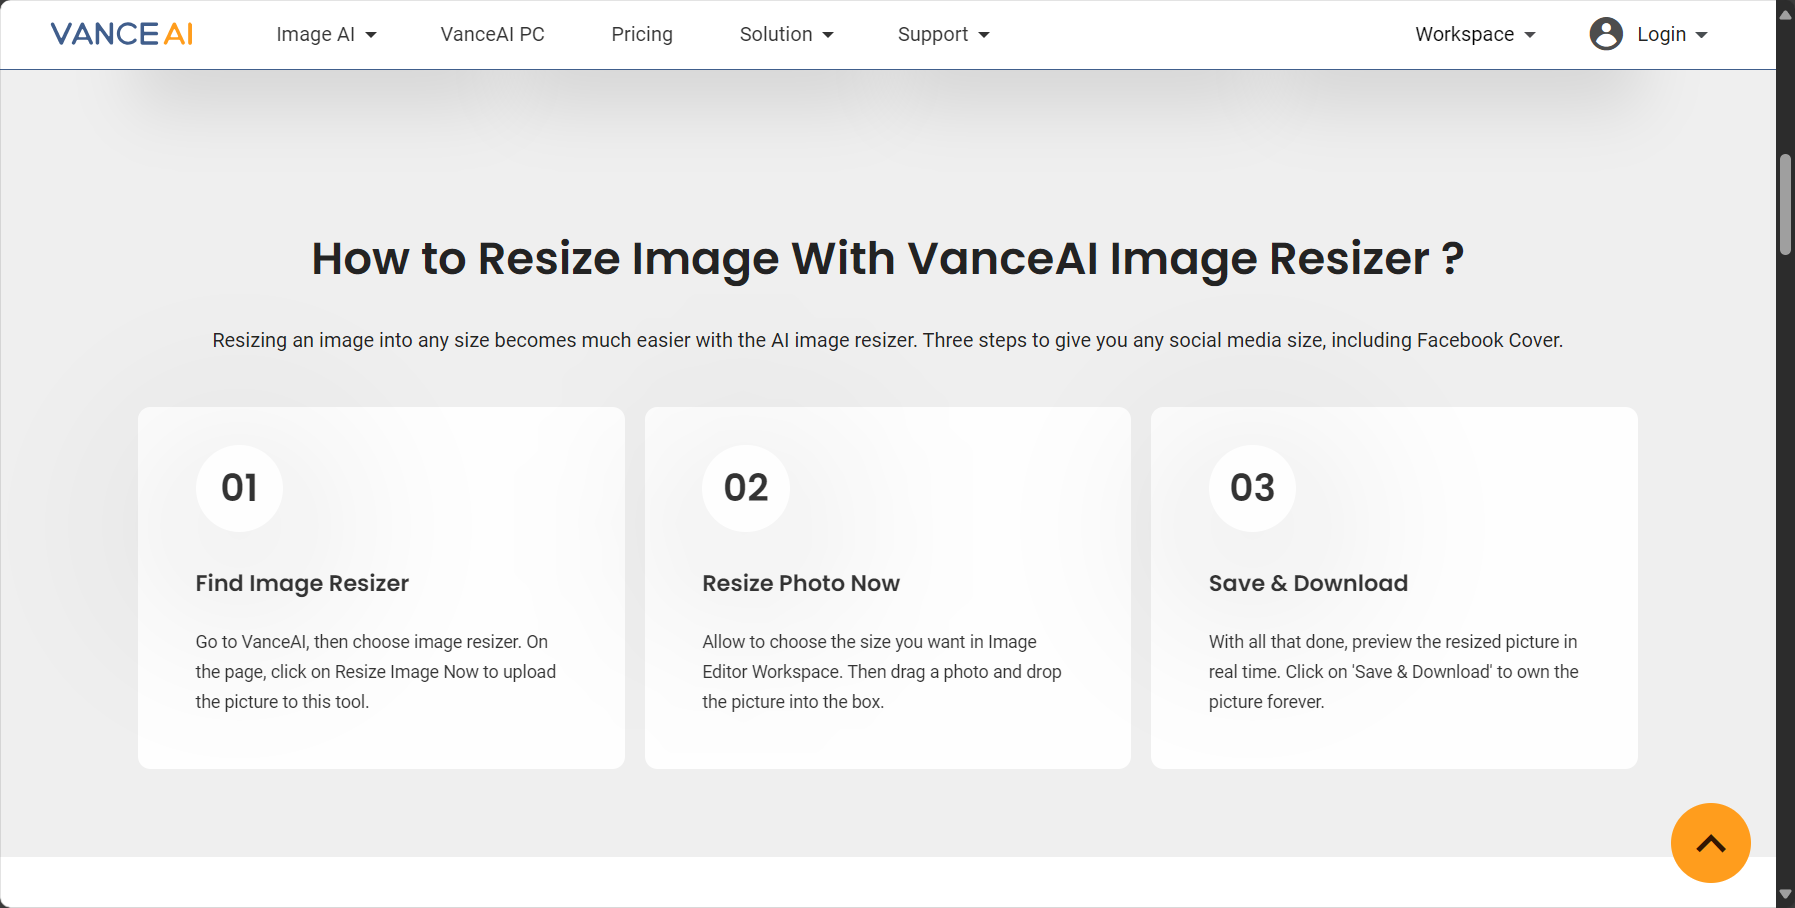Click the 01 step number circle
This screenshot has width=1795, height=908.
239,488
